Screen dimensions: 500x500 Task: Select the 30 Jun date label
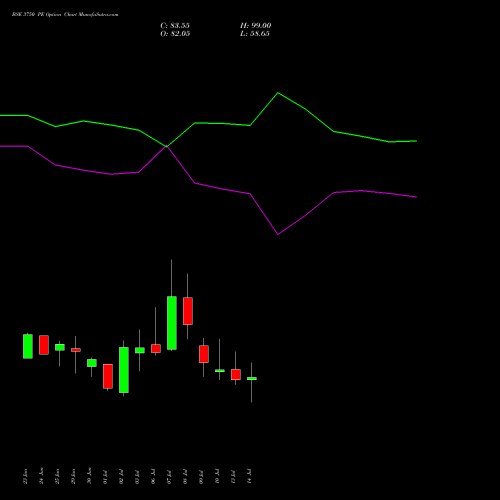pyautogui.click(x=89, y=476)
